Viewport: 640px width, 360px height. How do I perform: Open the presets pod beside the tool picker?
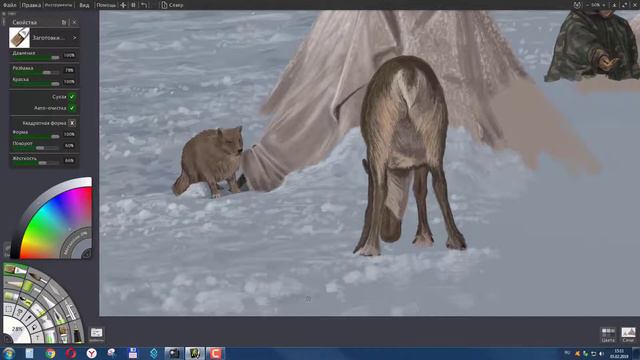[x=96, y=334]
